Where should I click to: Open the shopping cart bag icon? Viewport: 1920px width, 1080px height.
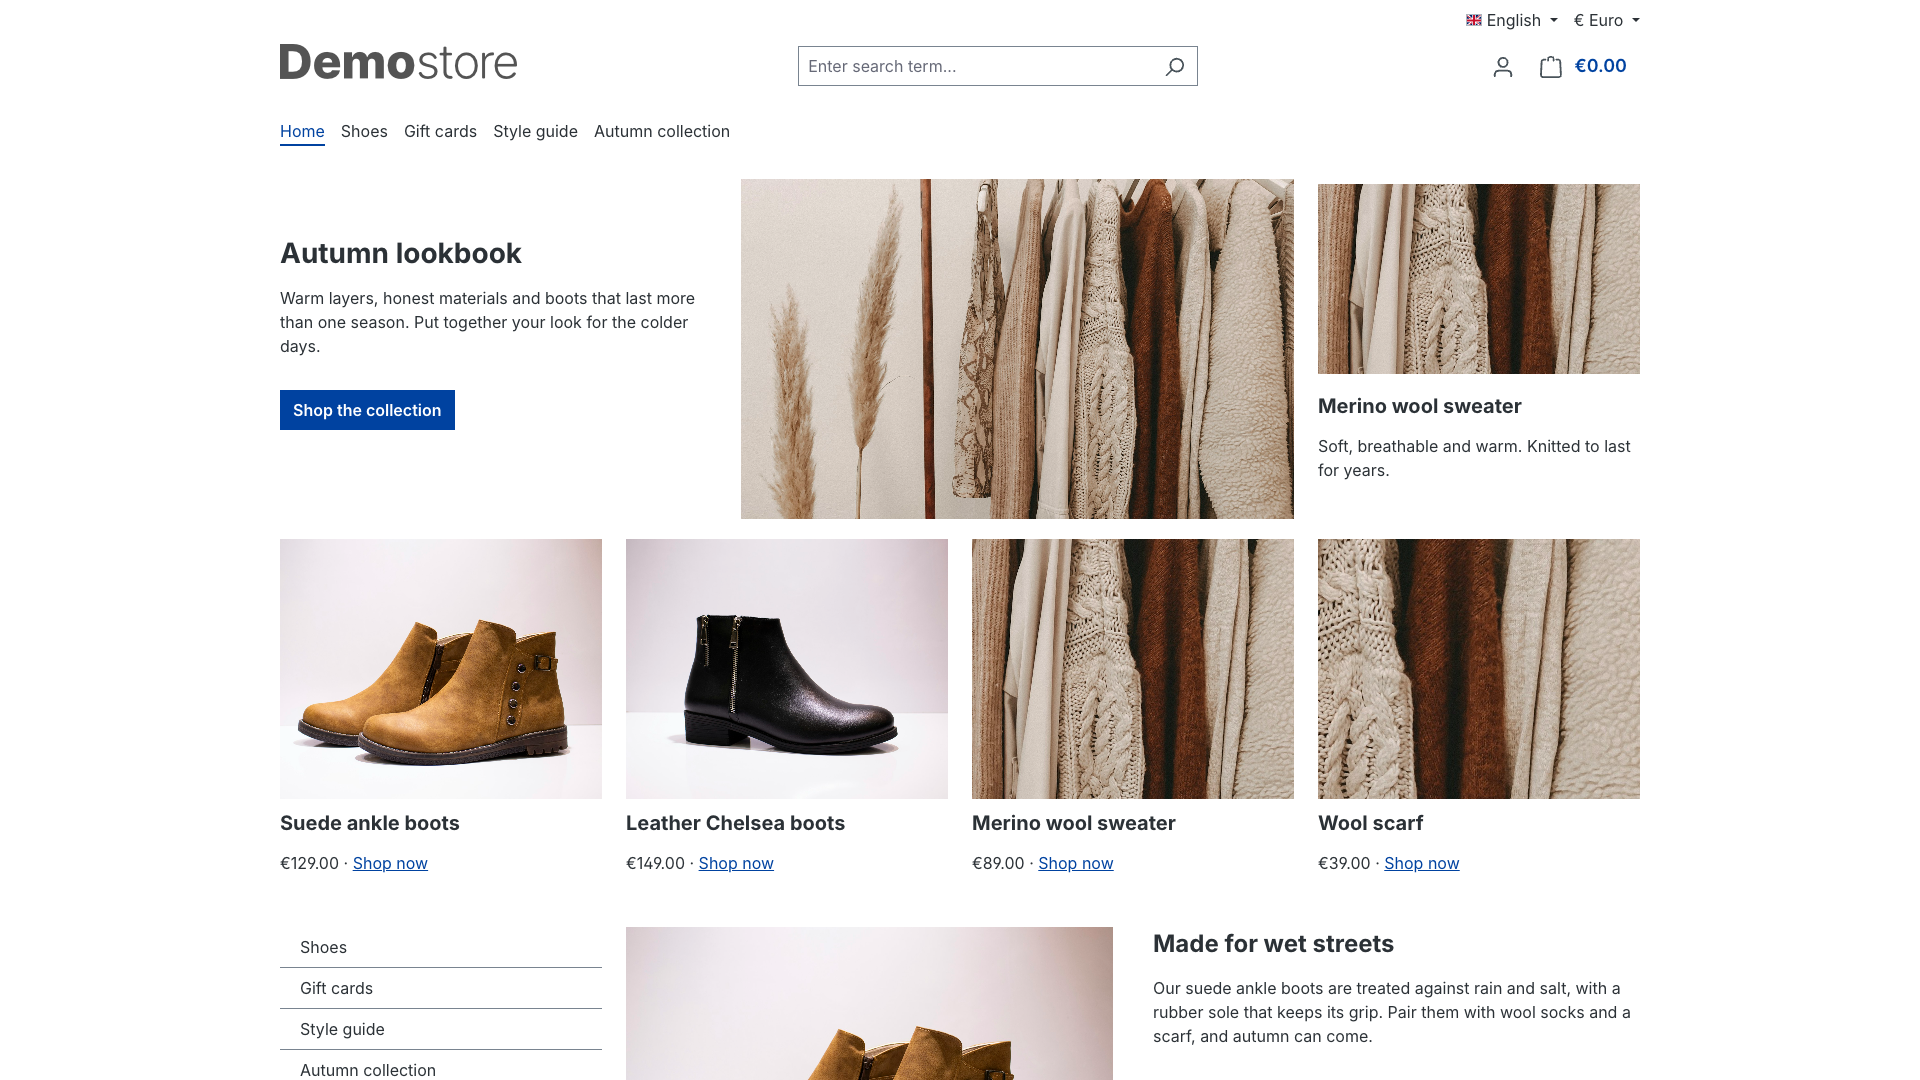click(1551, 67)
